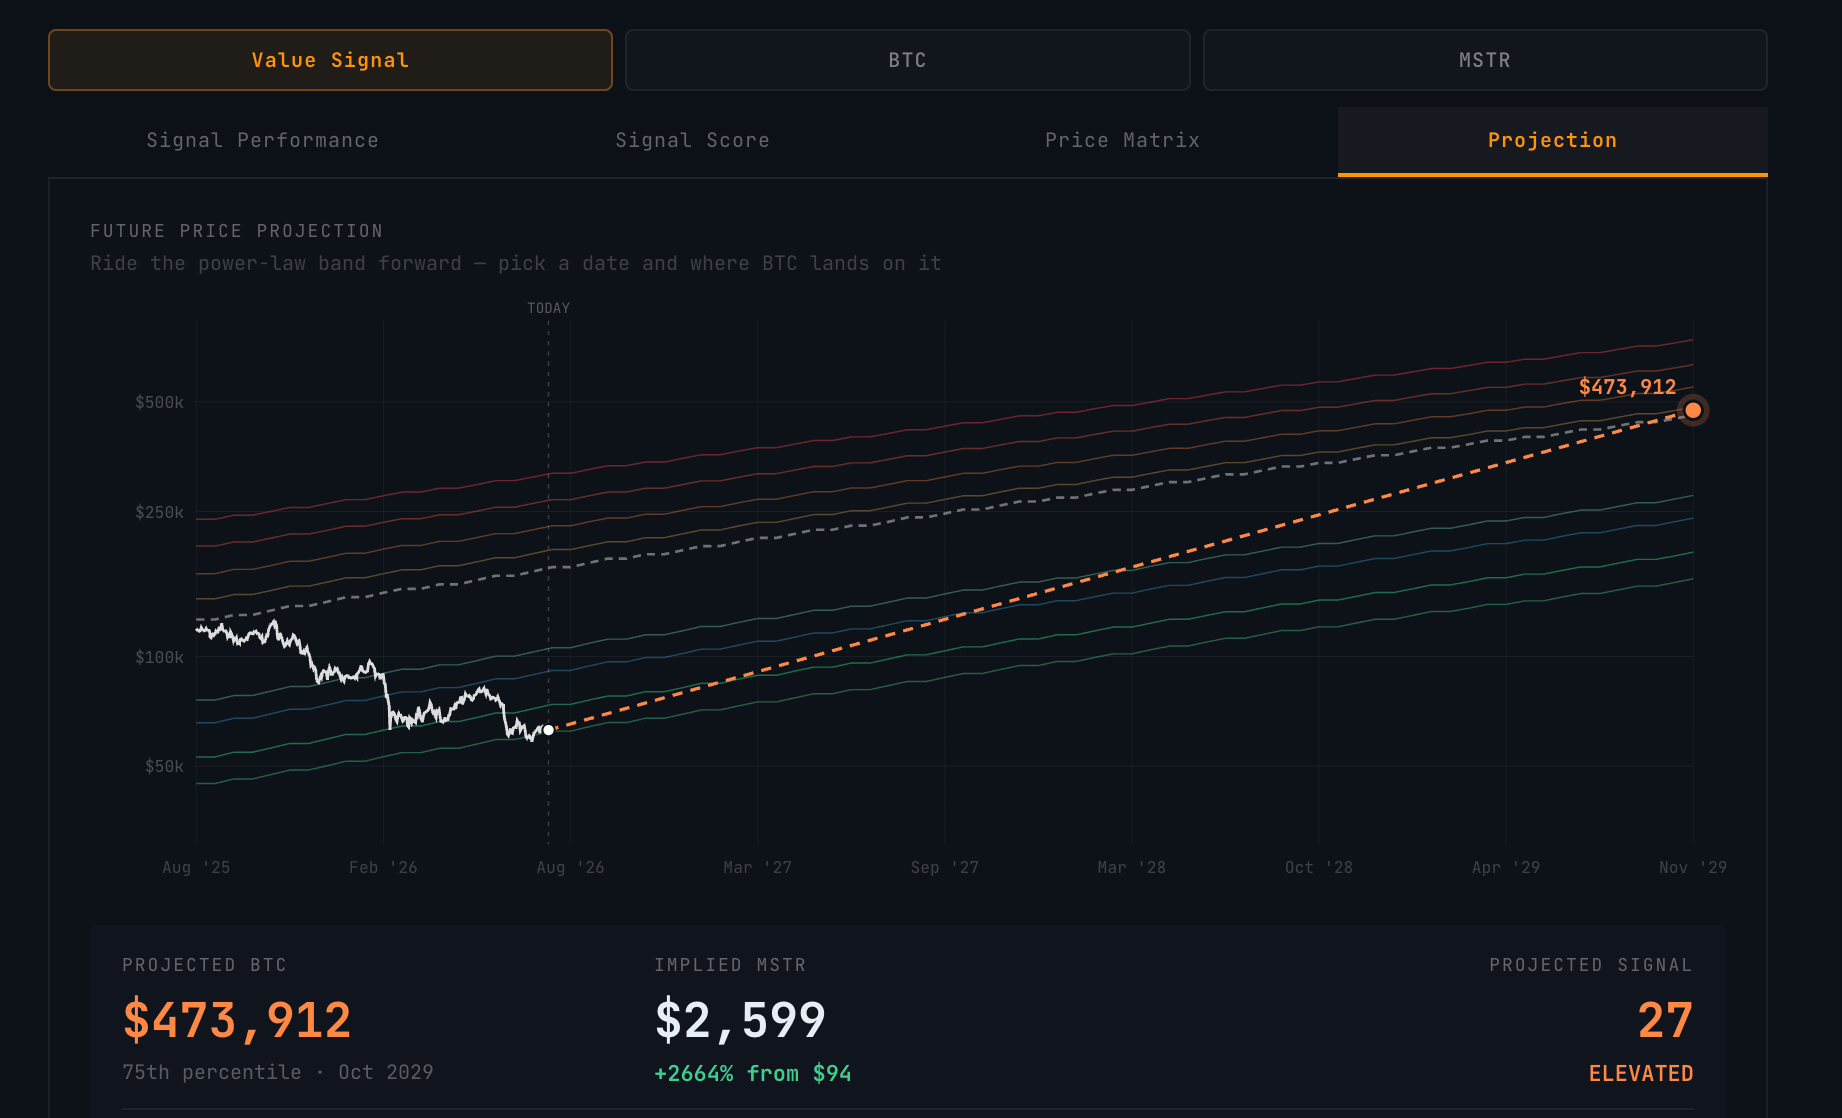This screenshot has height=1118, width=1842.
Task: Click the orange projected price endpoint marker
Action: point(1693,410)
